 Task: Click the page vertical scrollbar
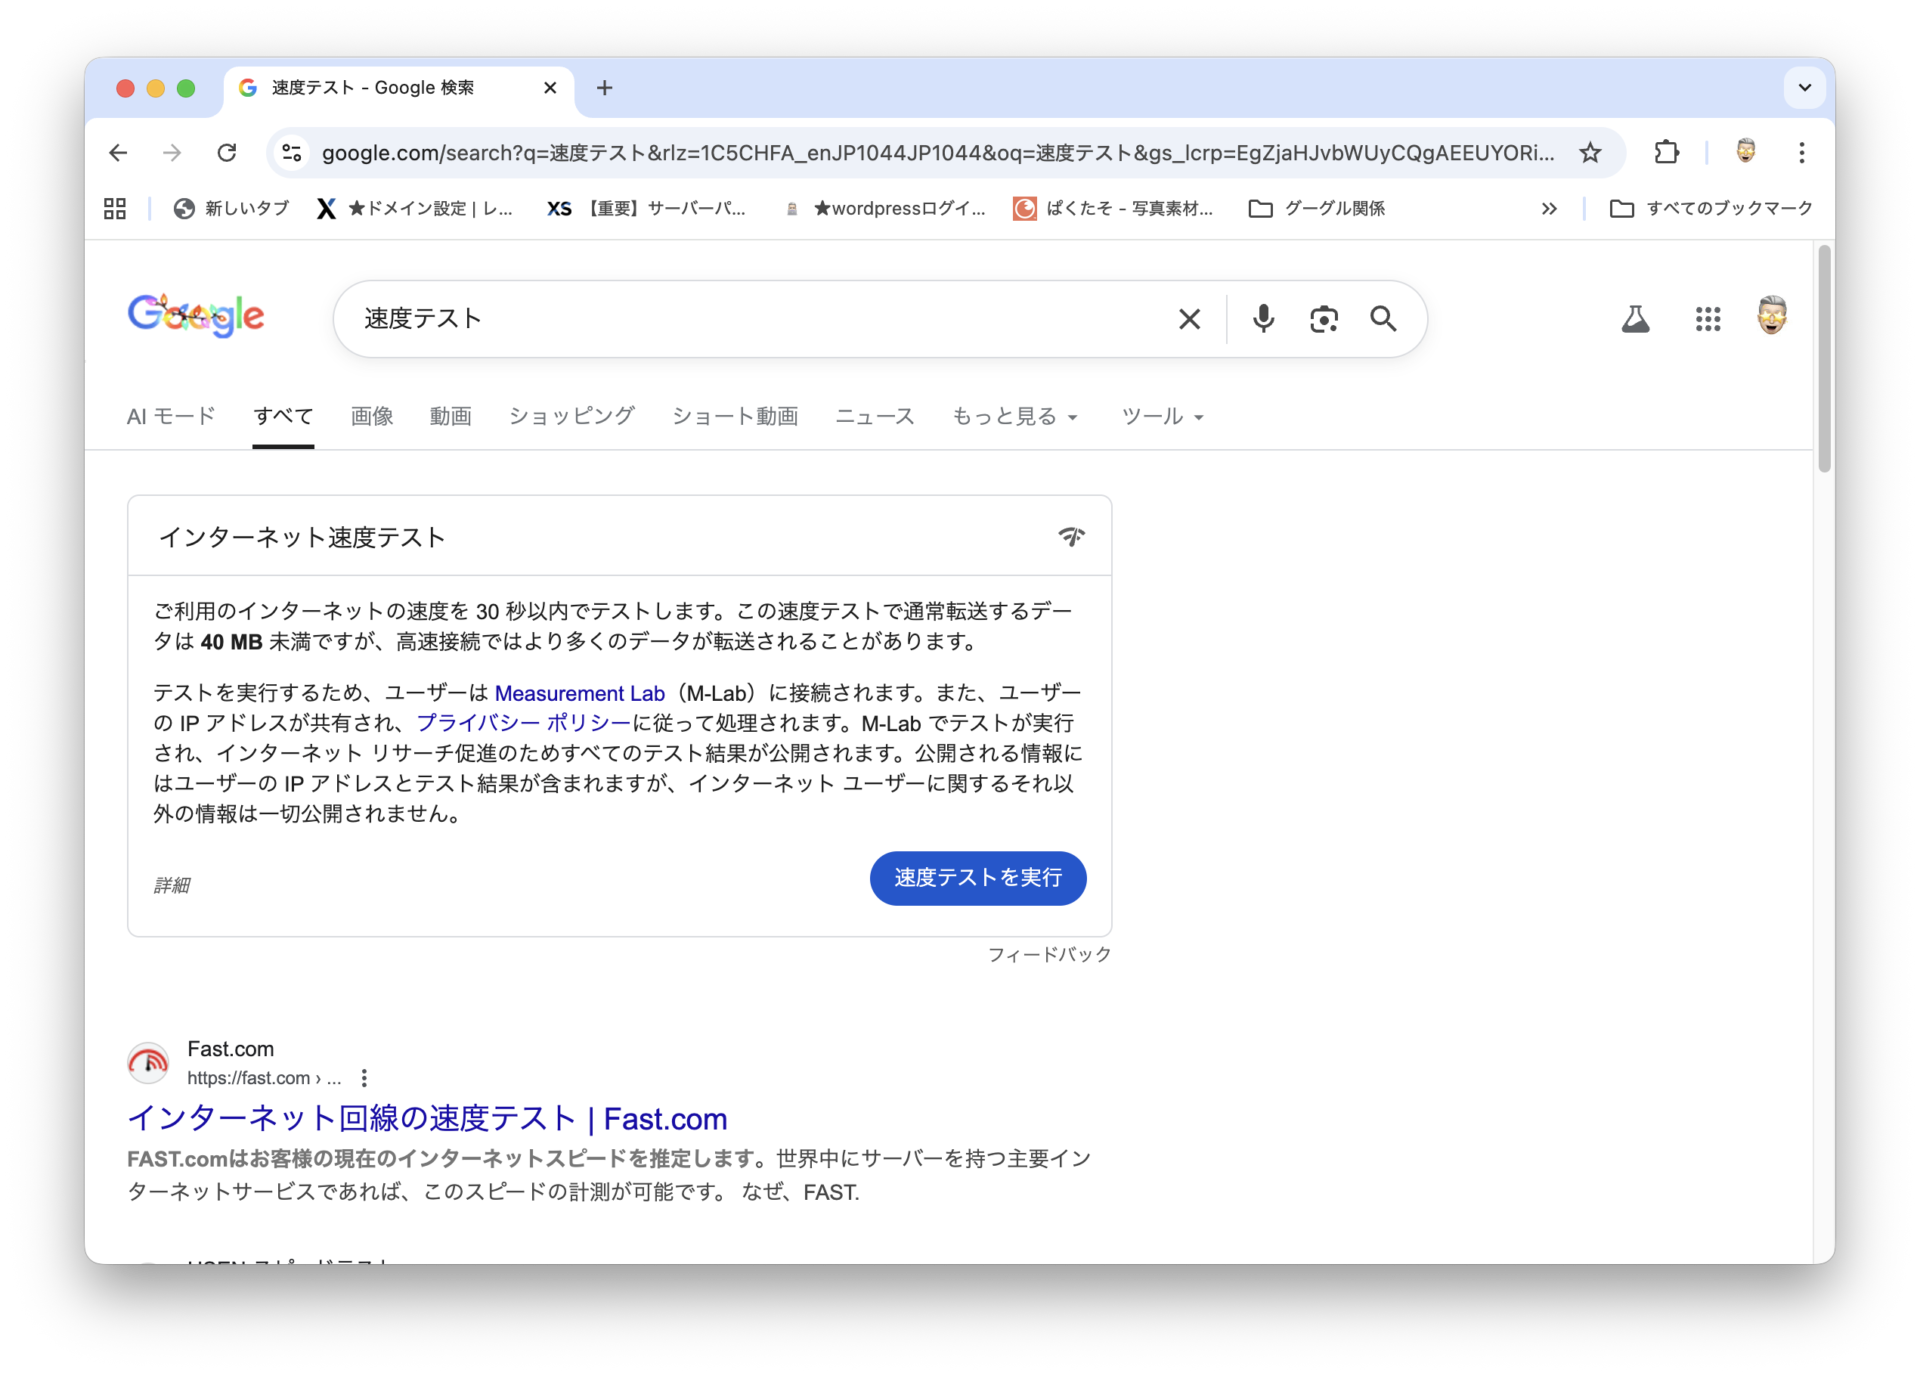tap(1824, 360)
